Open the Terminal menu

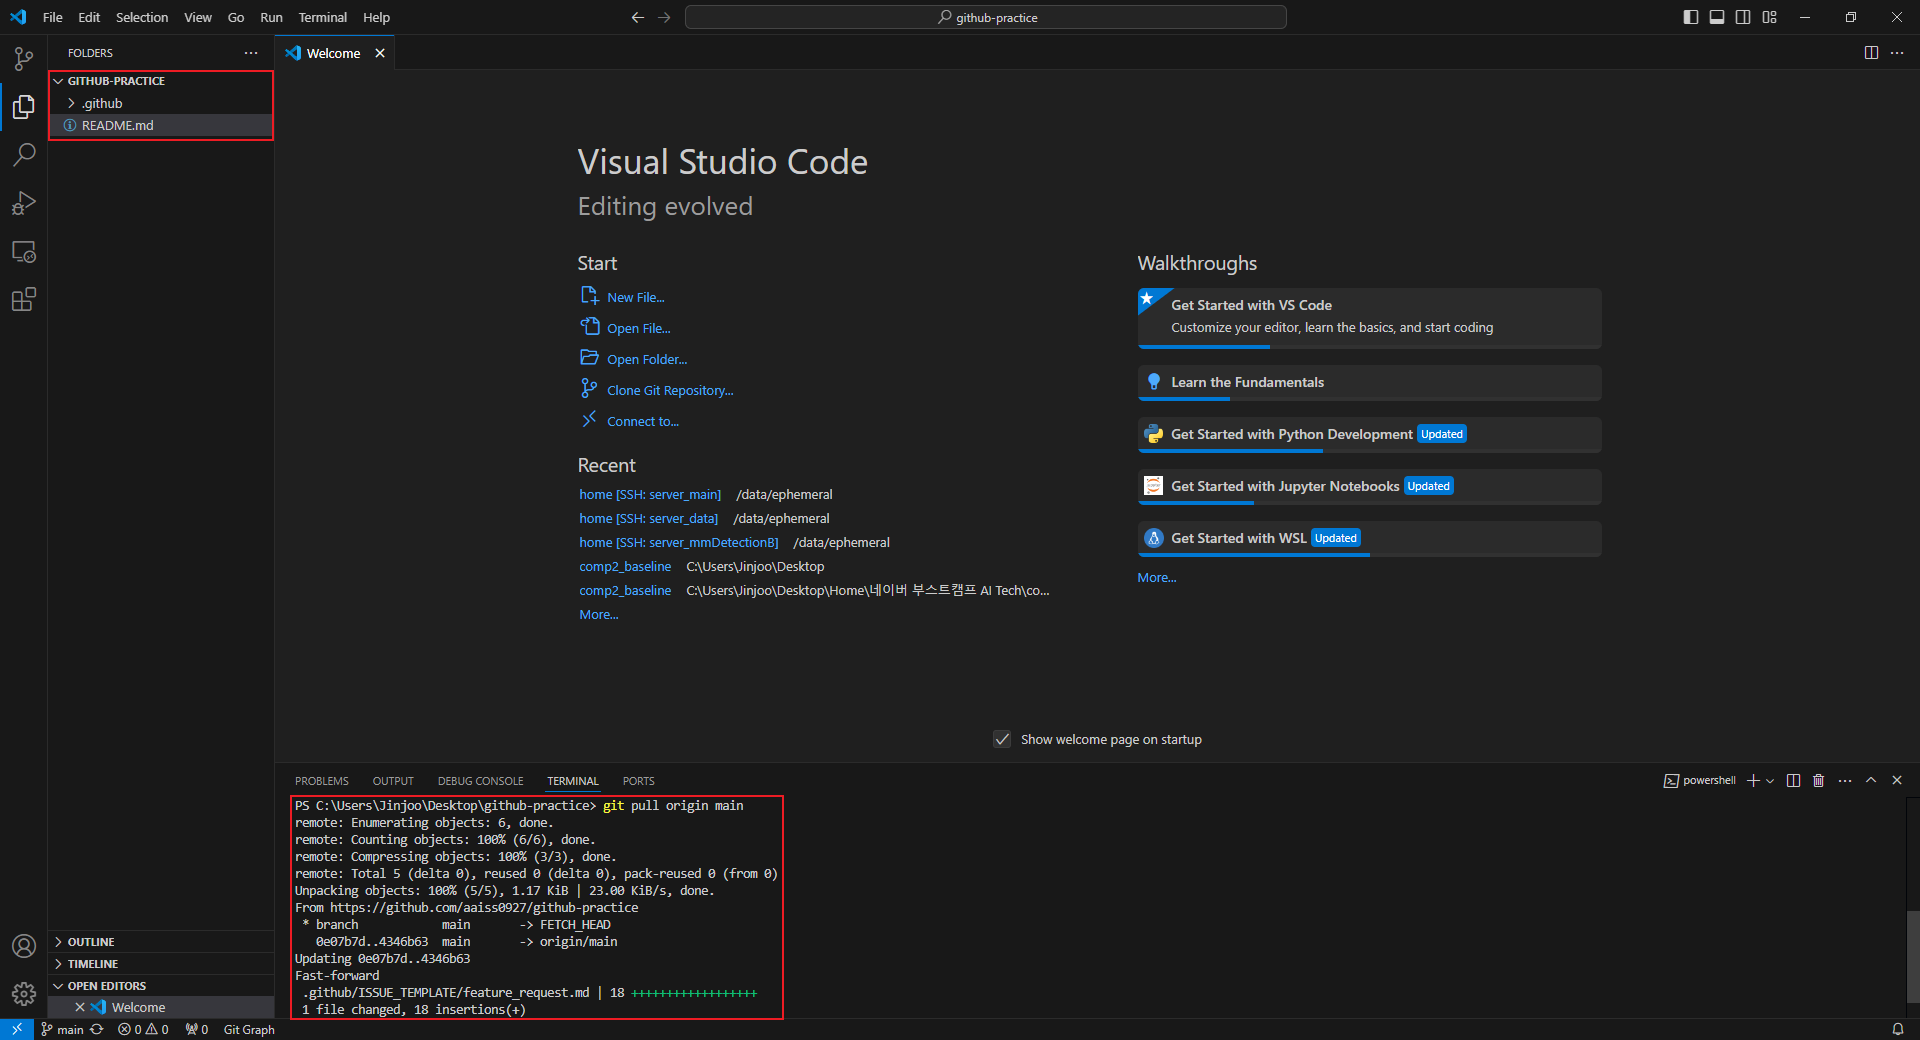click(x=322, y=17)
